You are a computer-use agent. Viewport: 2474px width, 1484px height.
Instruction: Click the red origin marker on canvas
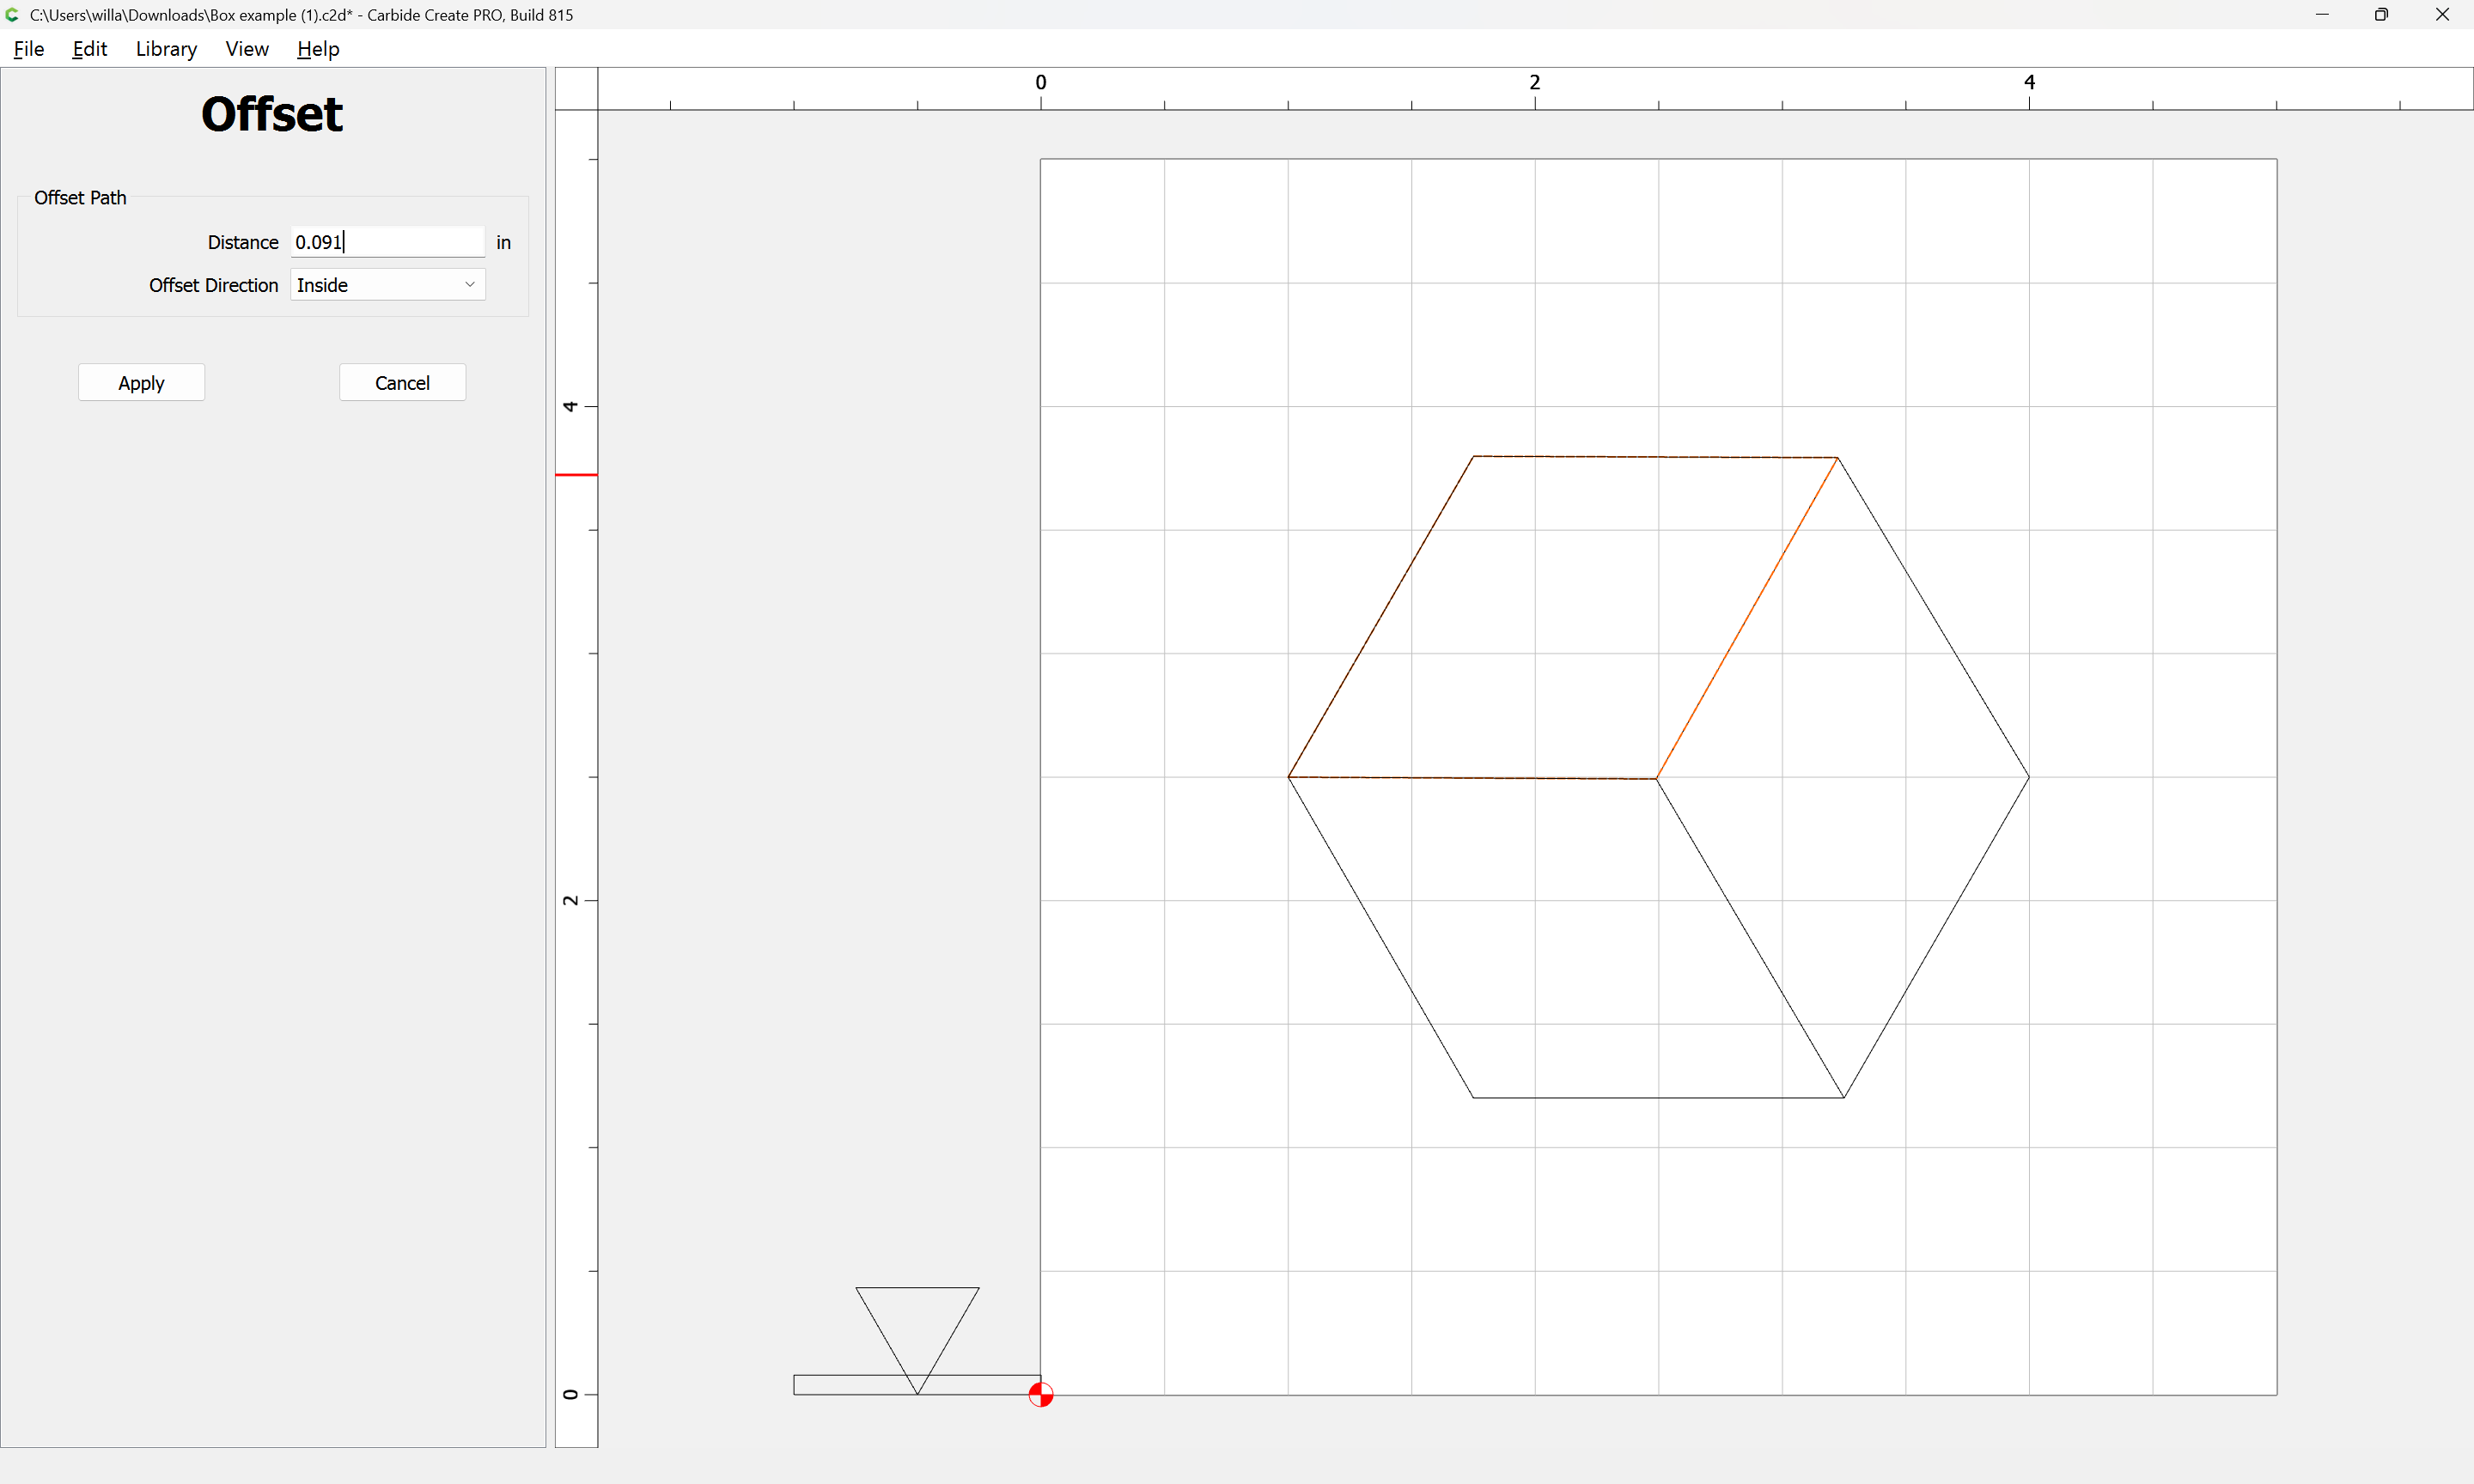[x=1040, y=1394]
